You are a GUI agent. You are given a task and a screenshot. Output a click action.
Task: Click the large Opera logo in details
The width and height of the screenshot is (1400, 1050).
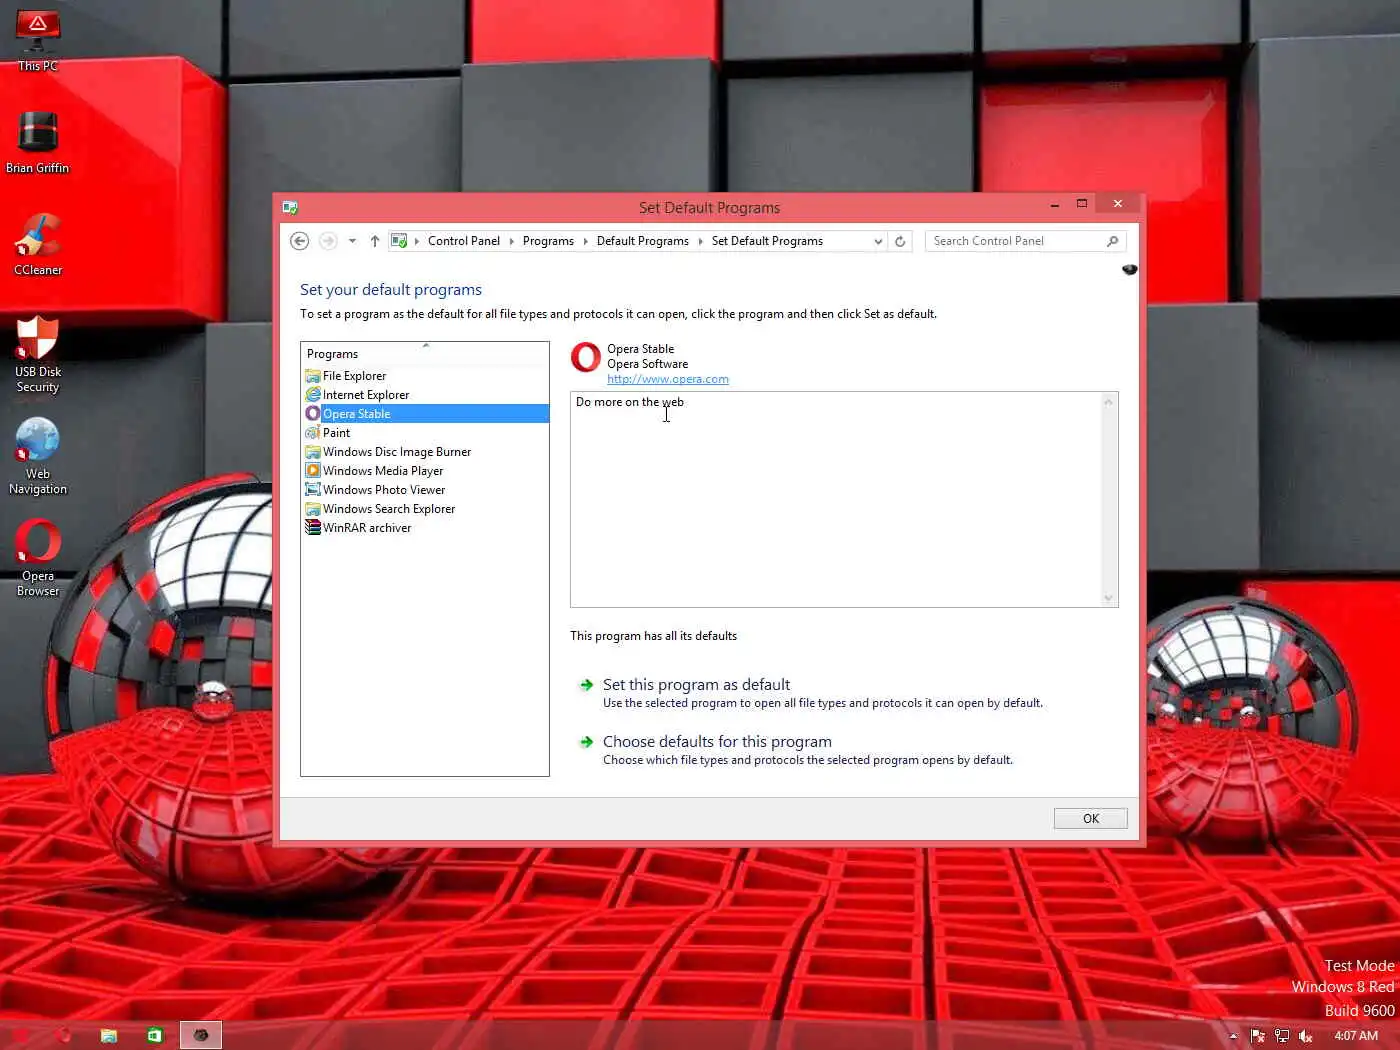(x=586, y=357)
